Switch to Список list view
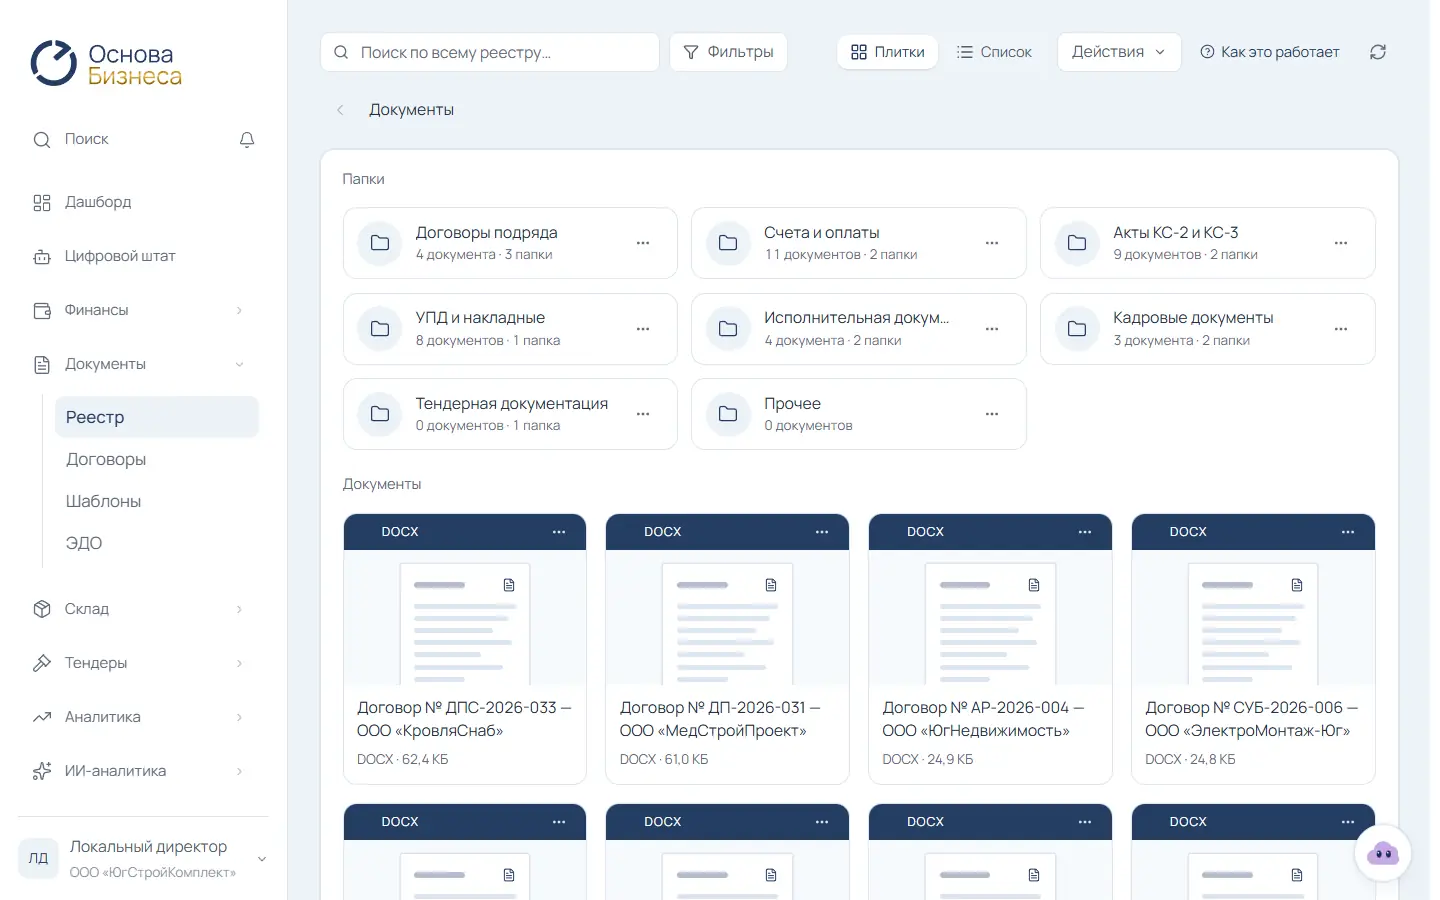1440x900 pixels. pos(994,52)
